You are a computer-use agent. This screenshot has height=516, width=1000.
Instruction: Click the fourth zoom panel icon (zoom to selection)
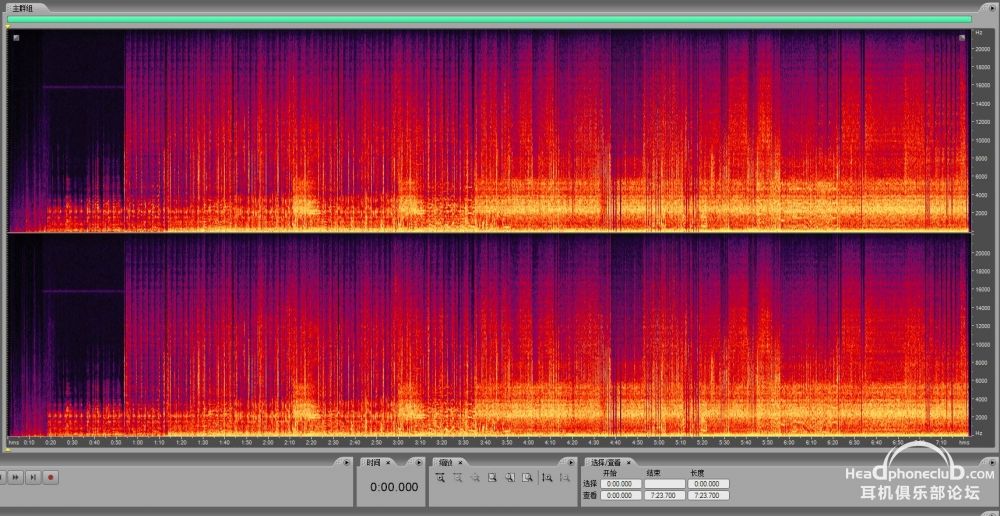point(492,477)
